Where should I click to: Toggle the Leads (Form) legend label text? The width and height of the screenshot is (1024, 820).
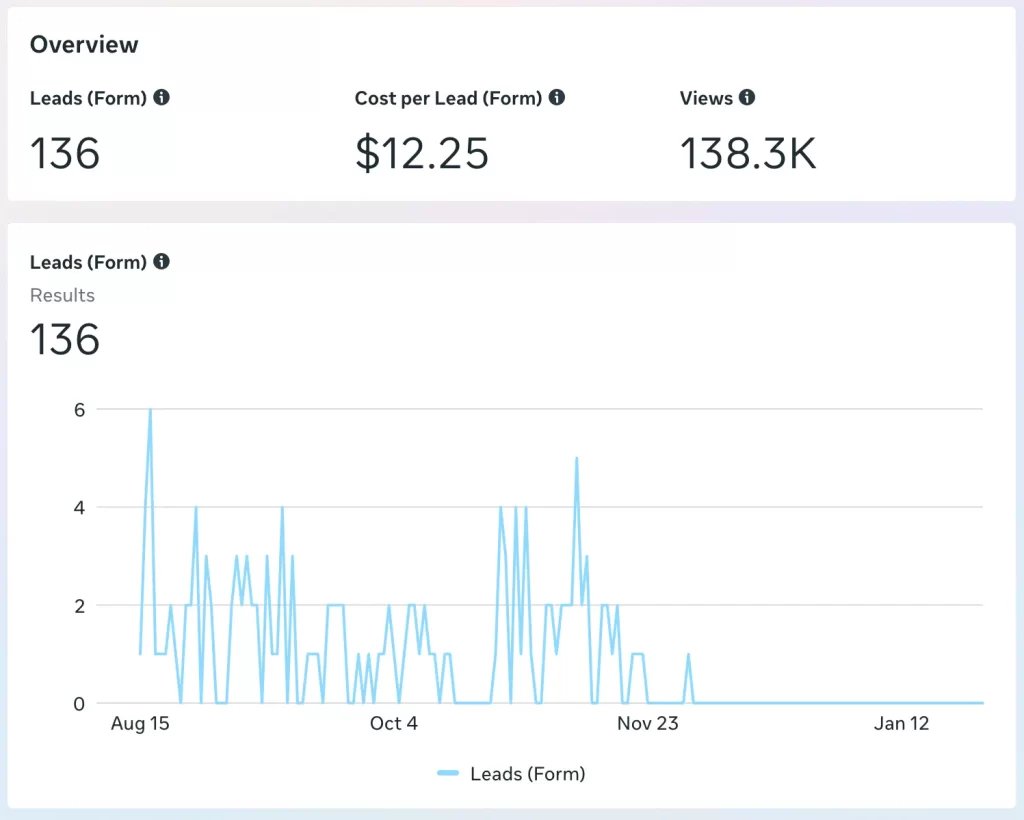click(x=527, y=773)
